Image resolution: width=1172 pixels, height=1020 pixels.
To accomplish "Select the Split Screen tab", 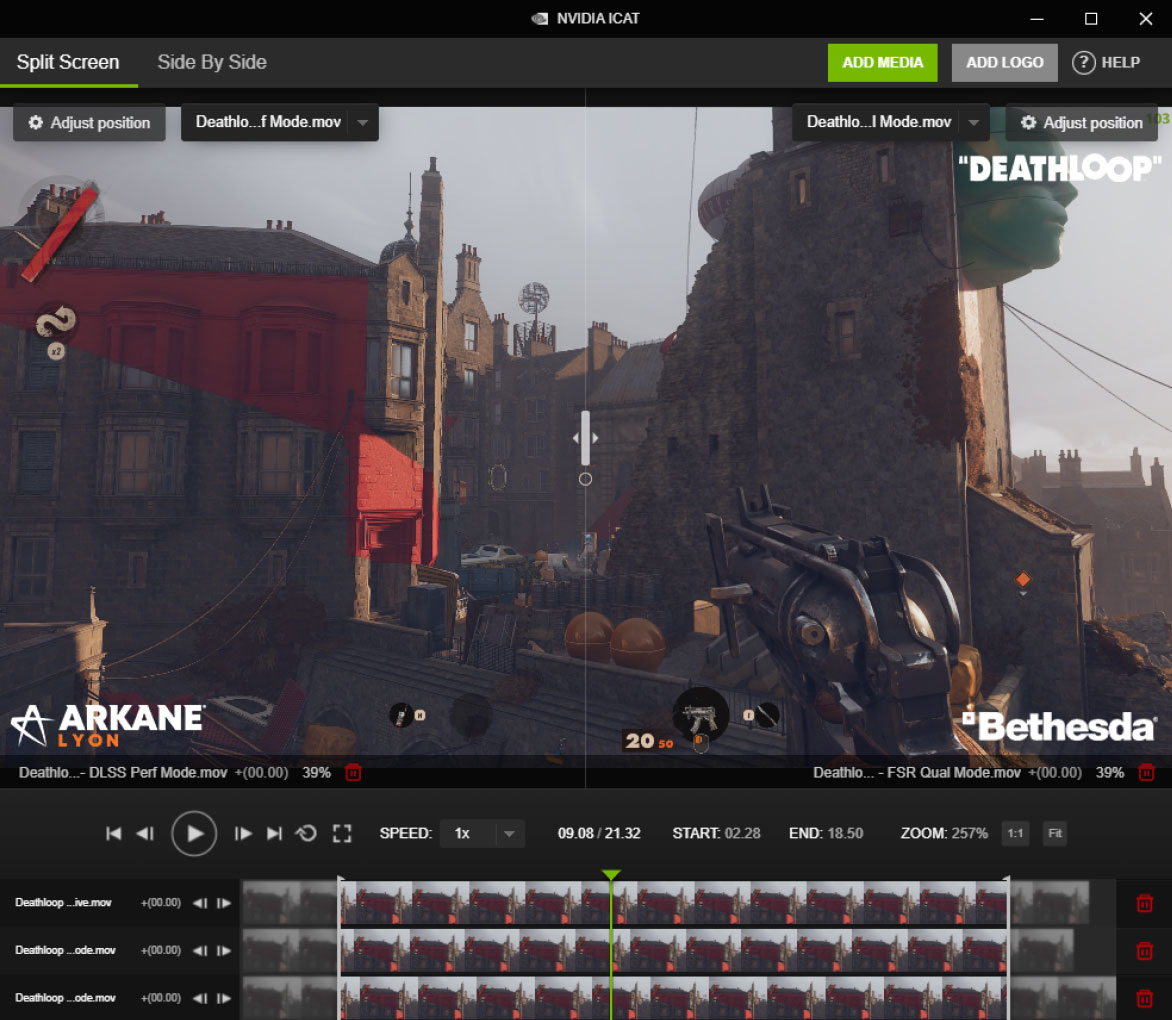I will [68, 62].
